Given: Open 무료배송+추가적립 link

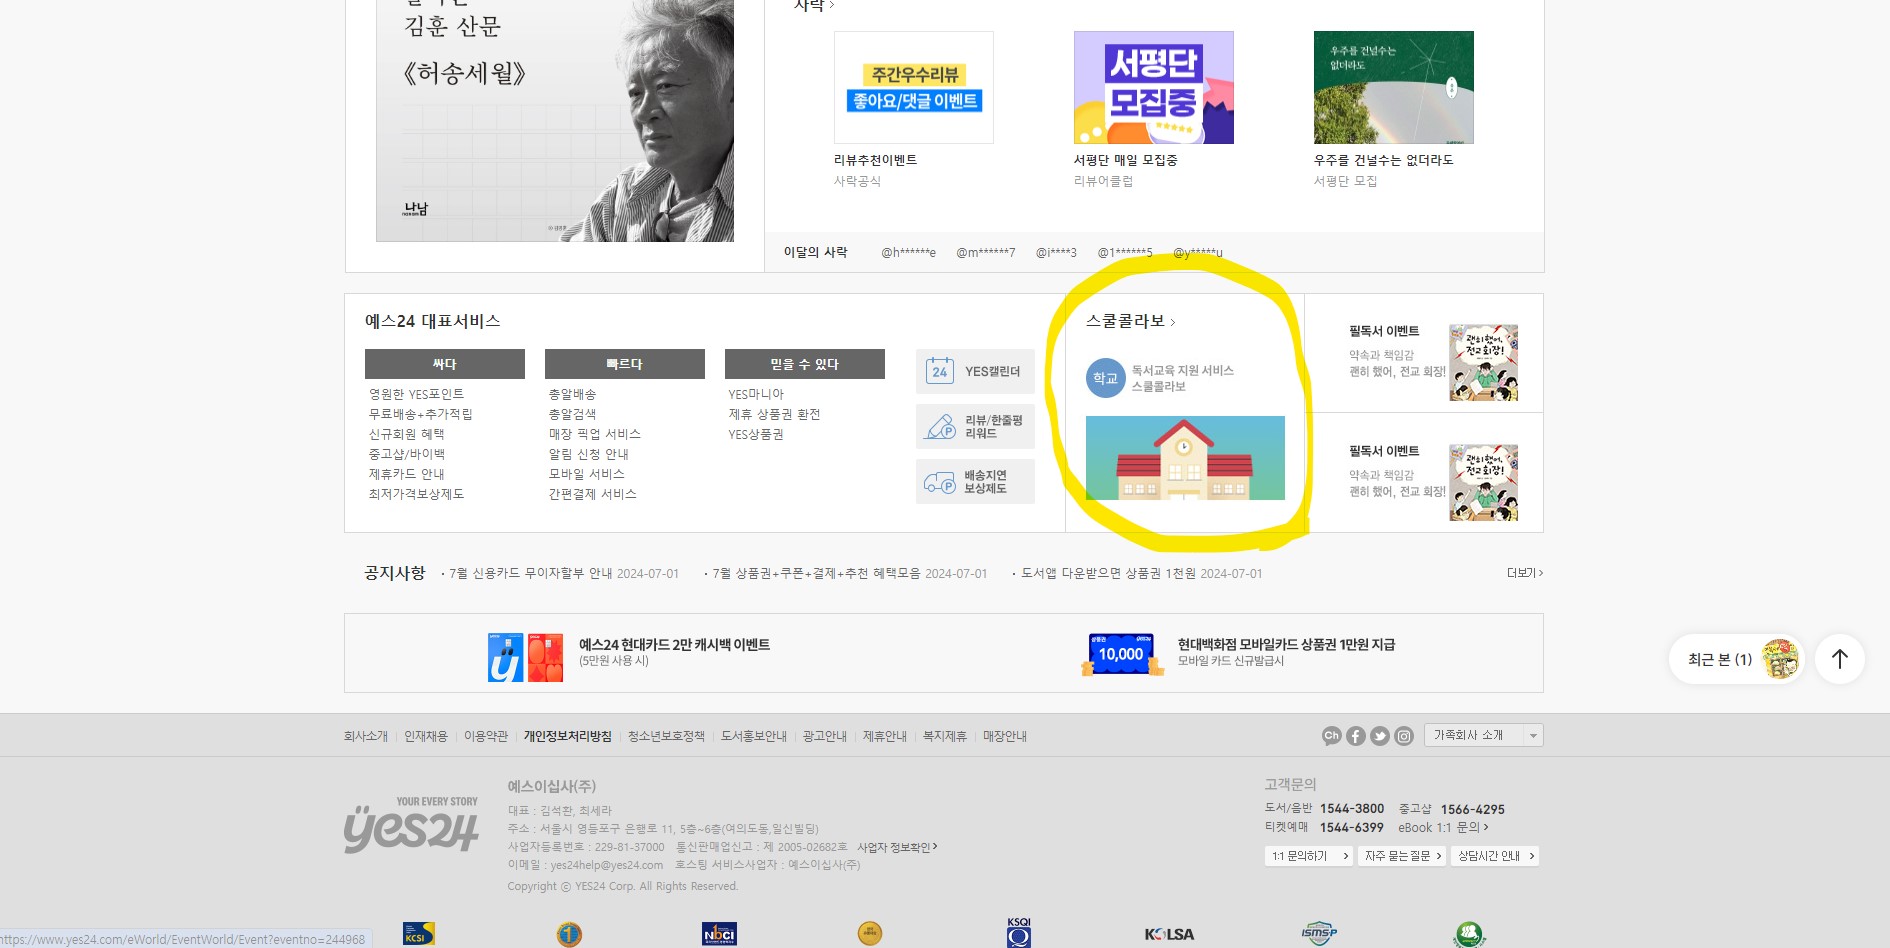Looking at the screenshot, I should [421, 414].
